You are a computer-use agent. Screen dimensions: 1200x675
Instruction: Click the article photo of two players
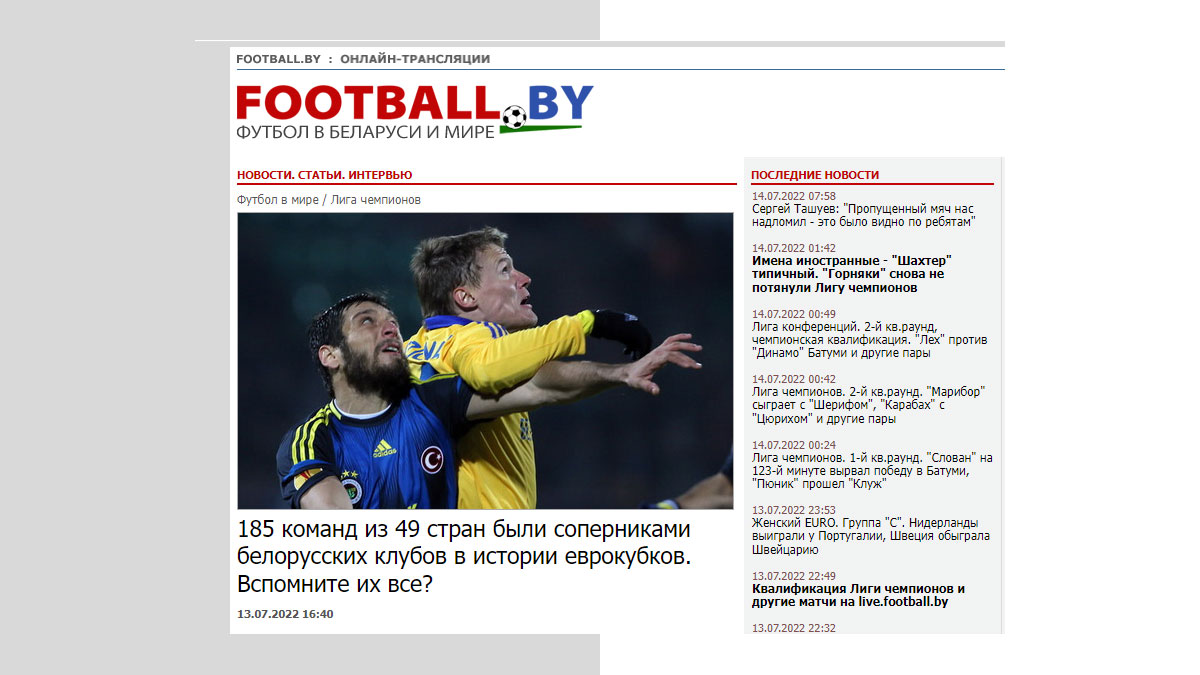(485, 360)
